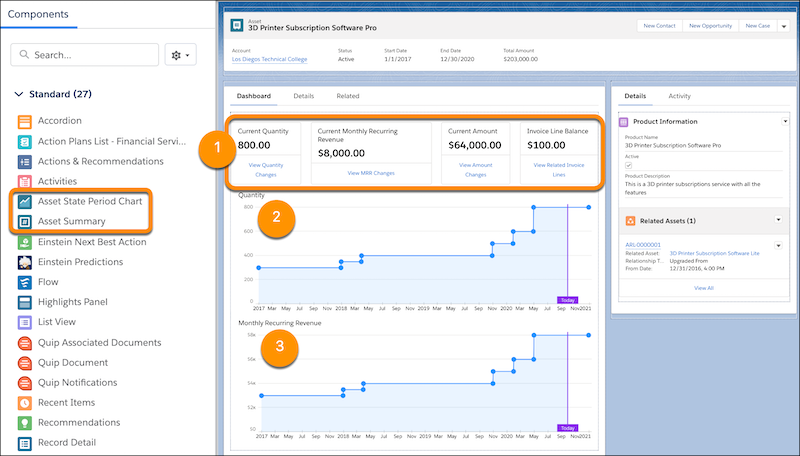This screenshot has height=456, width=800.
Task: Select the Einstein Predictions label
Action: click(81, 262)
